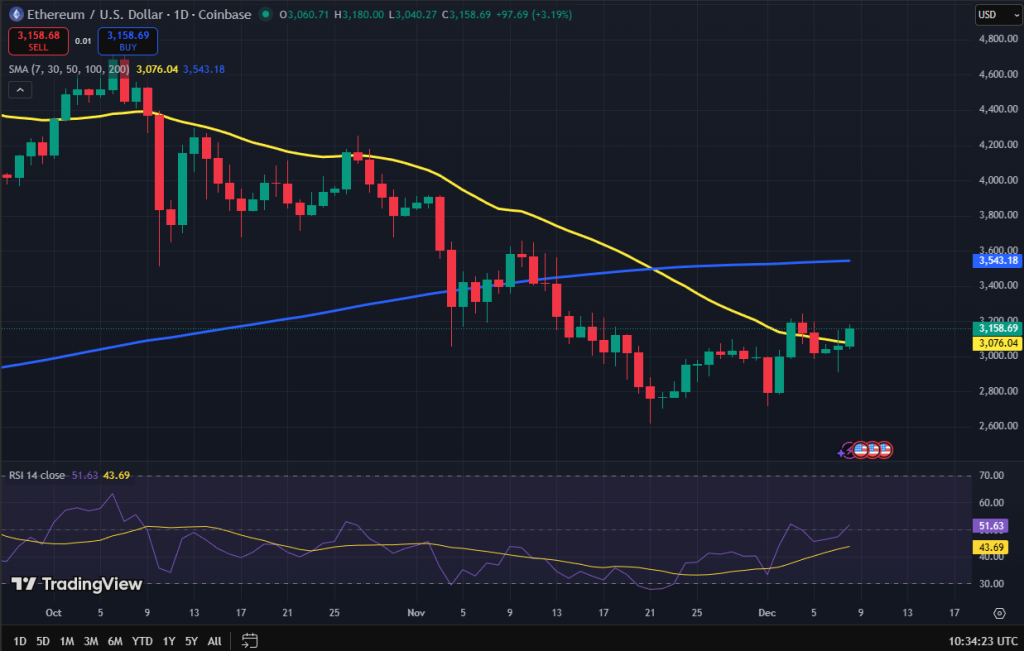Image resolution: width=1024 pixels, height=651 pixels.
Task: Click the blue 3,543.18 price label
Action: pos(995,261)
